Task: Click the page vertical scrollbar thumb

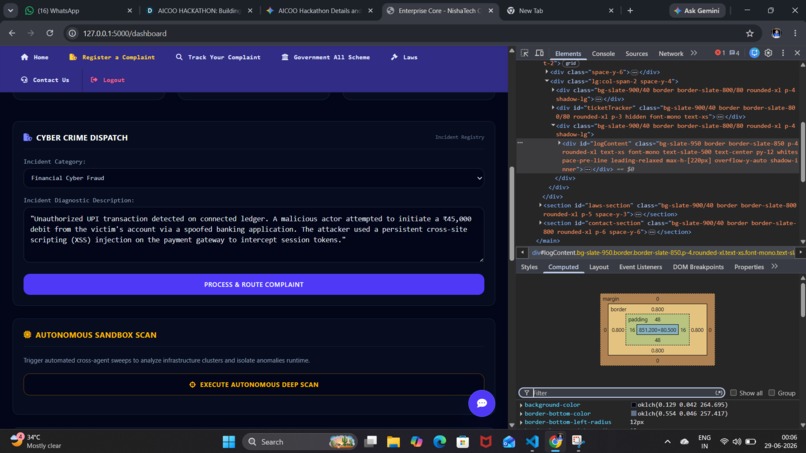Action: [511, 213]
